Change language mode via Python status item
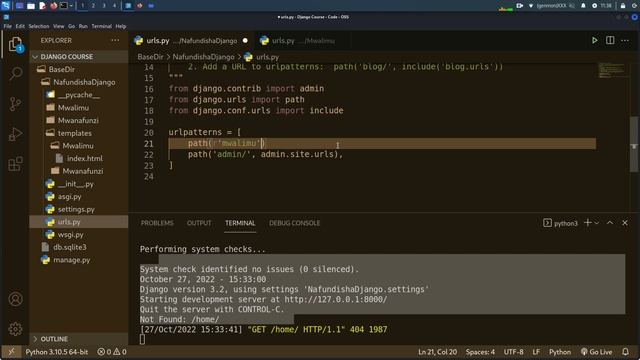640x360 pixels. coord(560,351)
